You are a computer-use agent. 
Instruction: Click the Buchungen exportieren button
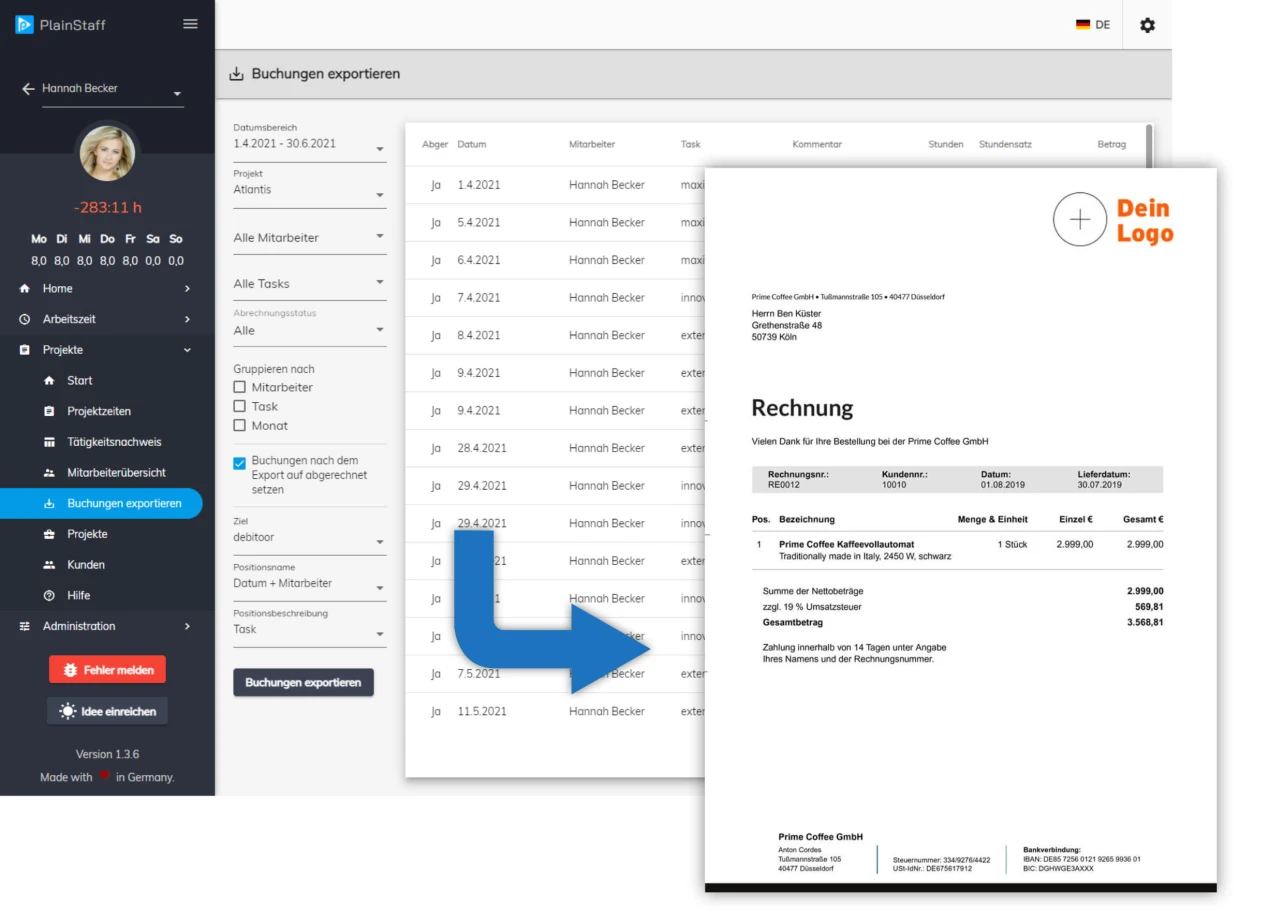click(303, 683)
